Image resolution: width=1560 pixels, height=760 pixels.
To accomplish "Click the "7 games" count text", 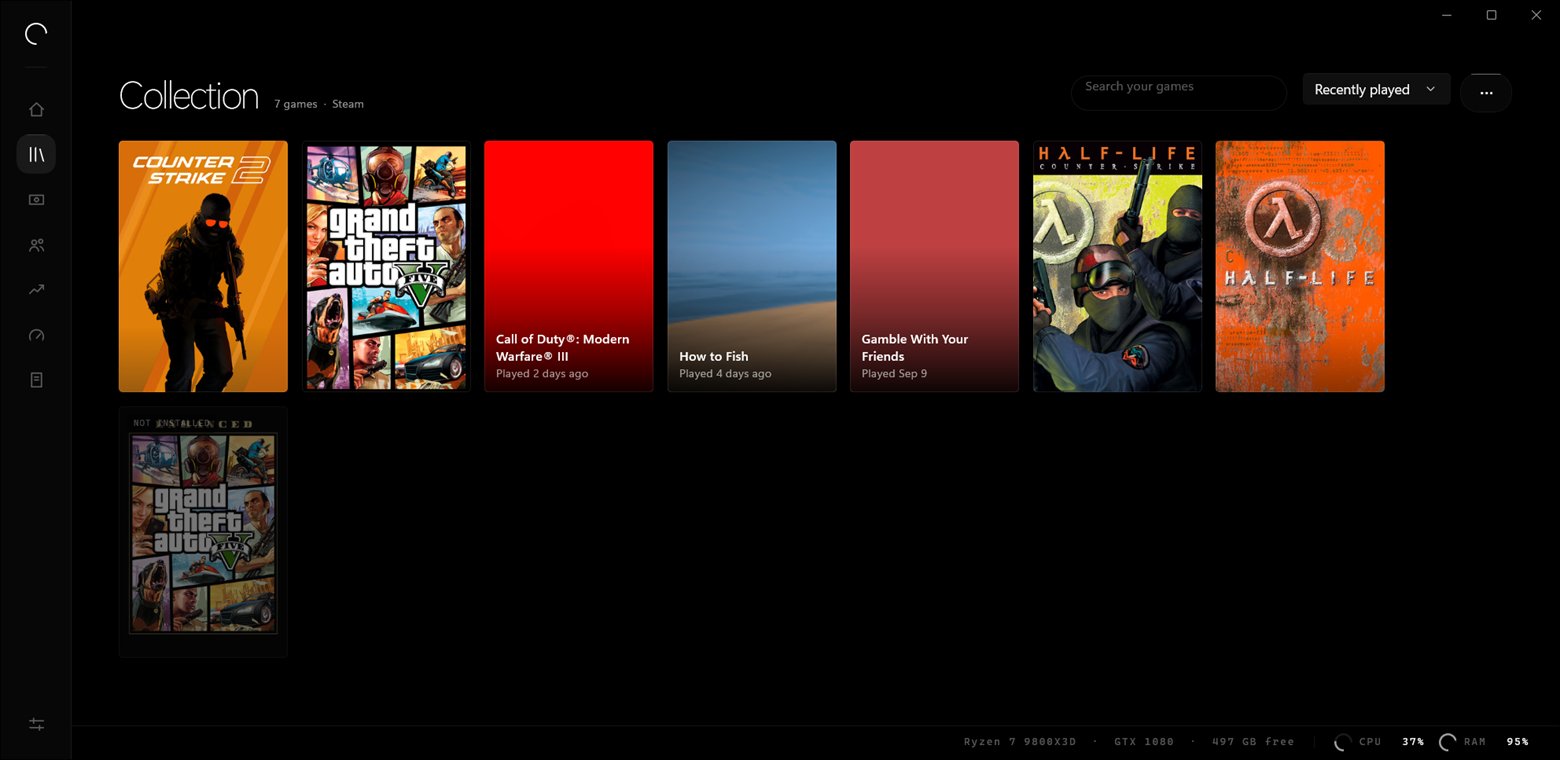I will pyautogui.click(x=296, y=104).
